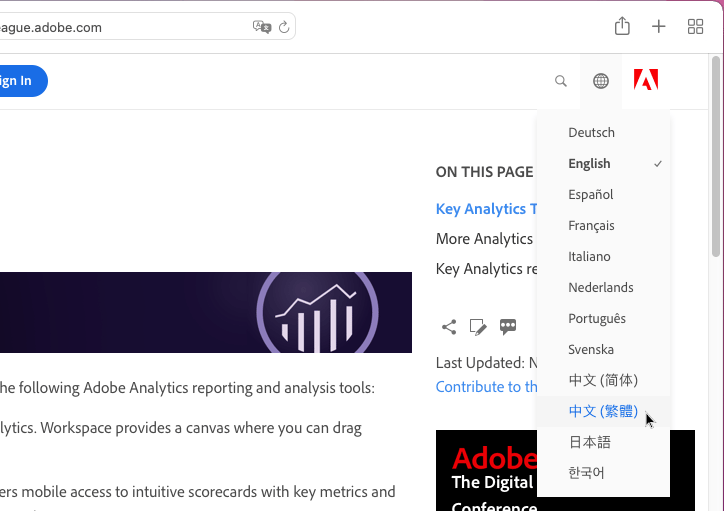The width and height of the screenshot is (724, 511).
Task: Open a new tab with the plus icon
Action: click(x=658, y=26)
